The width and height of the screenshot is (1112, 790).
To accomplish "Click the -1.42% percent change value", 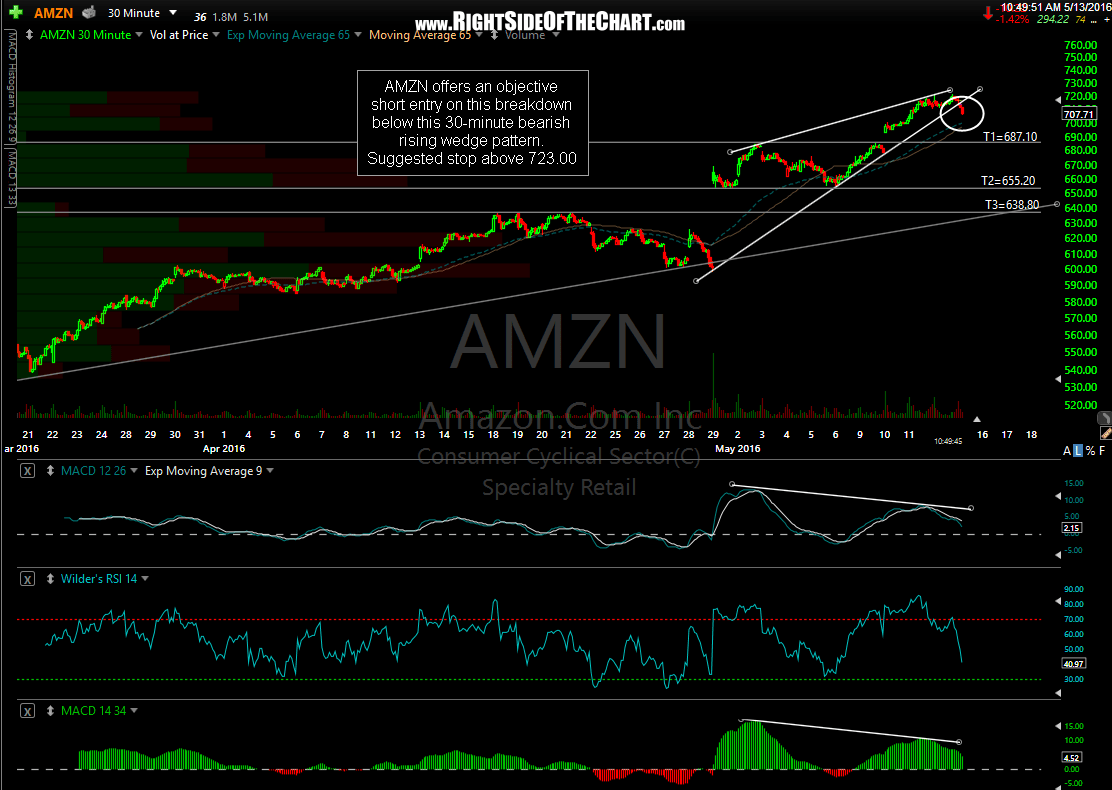I will tap(1012, 19).
